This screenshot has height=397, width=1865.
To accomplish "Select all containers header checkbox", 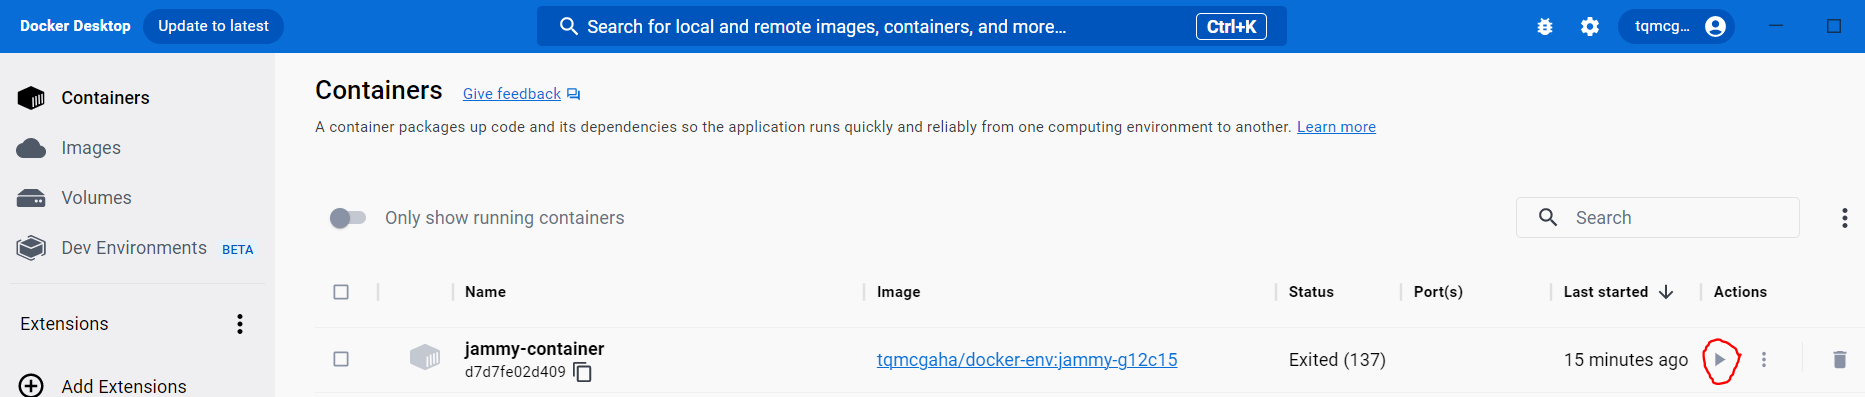I will pos(341,292).
